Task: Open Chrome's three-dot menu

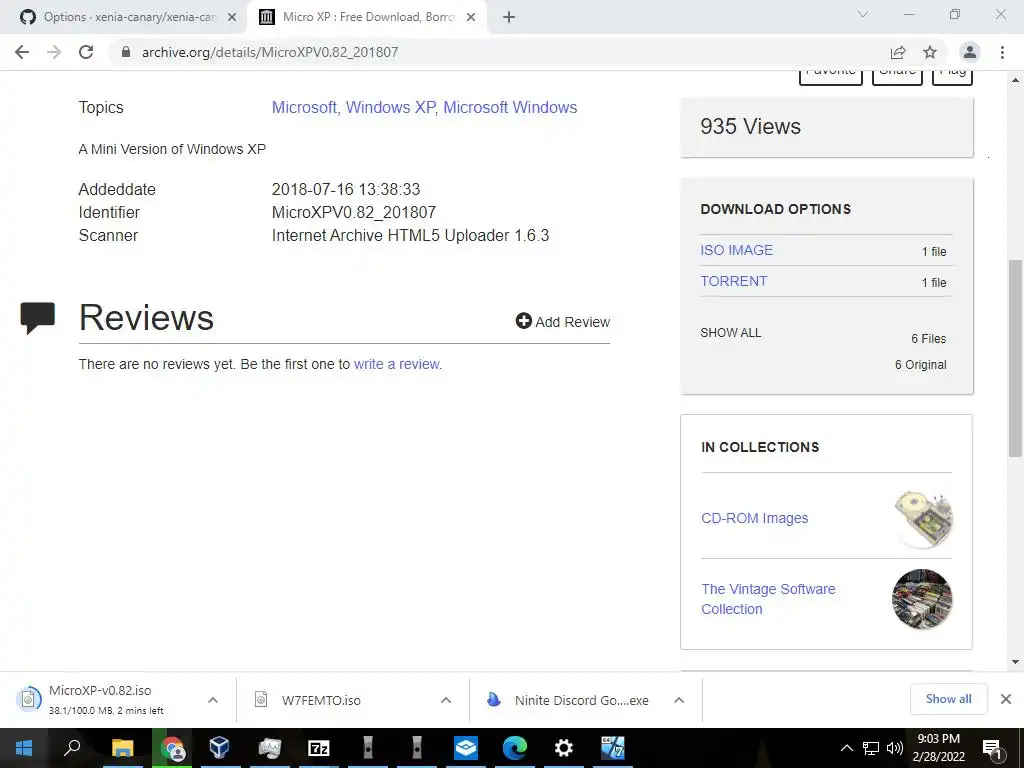Action: pos(1002,52)
